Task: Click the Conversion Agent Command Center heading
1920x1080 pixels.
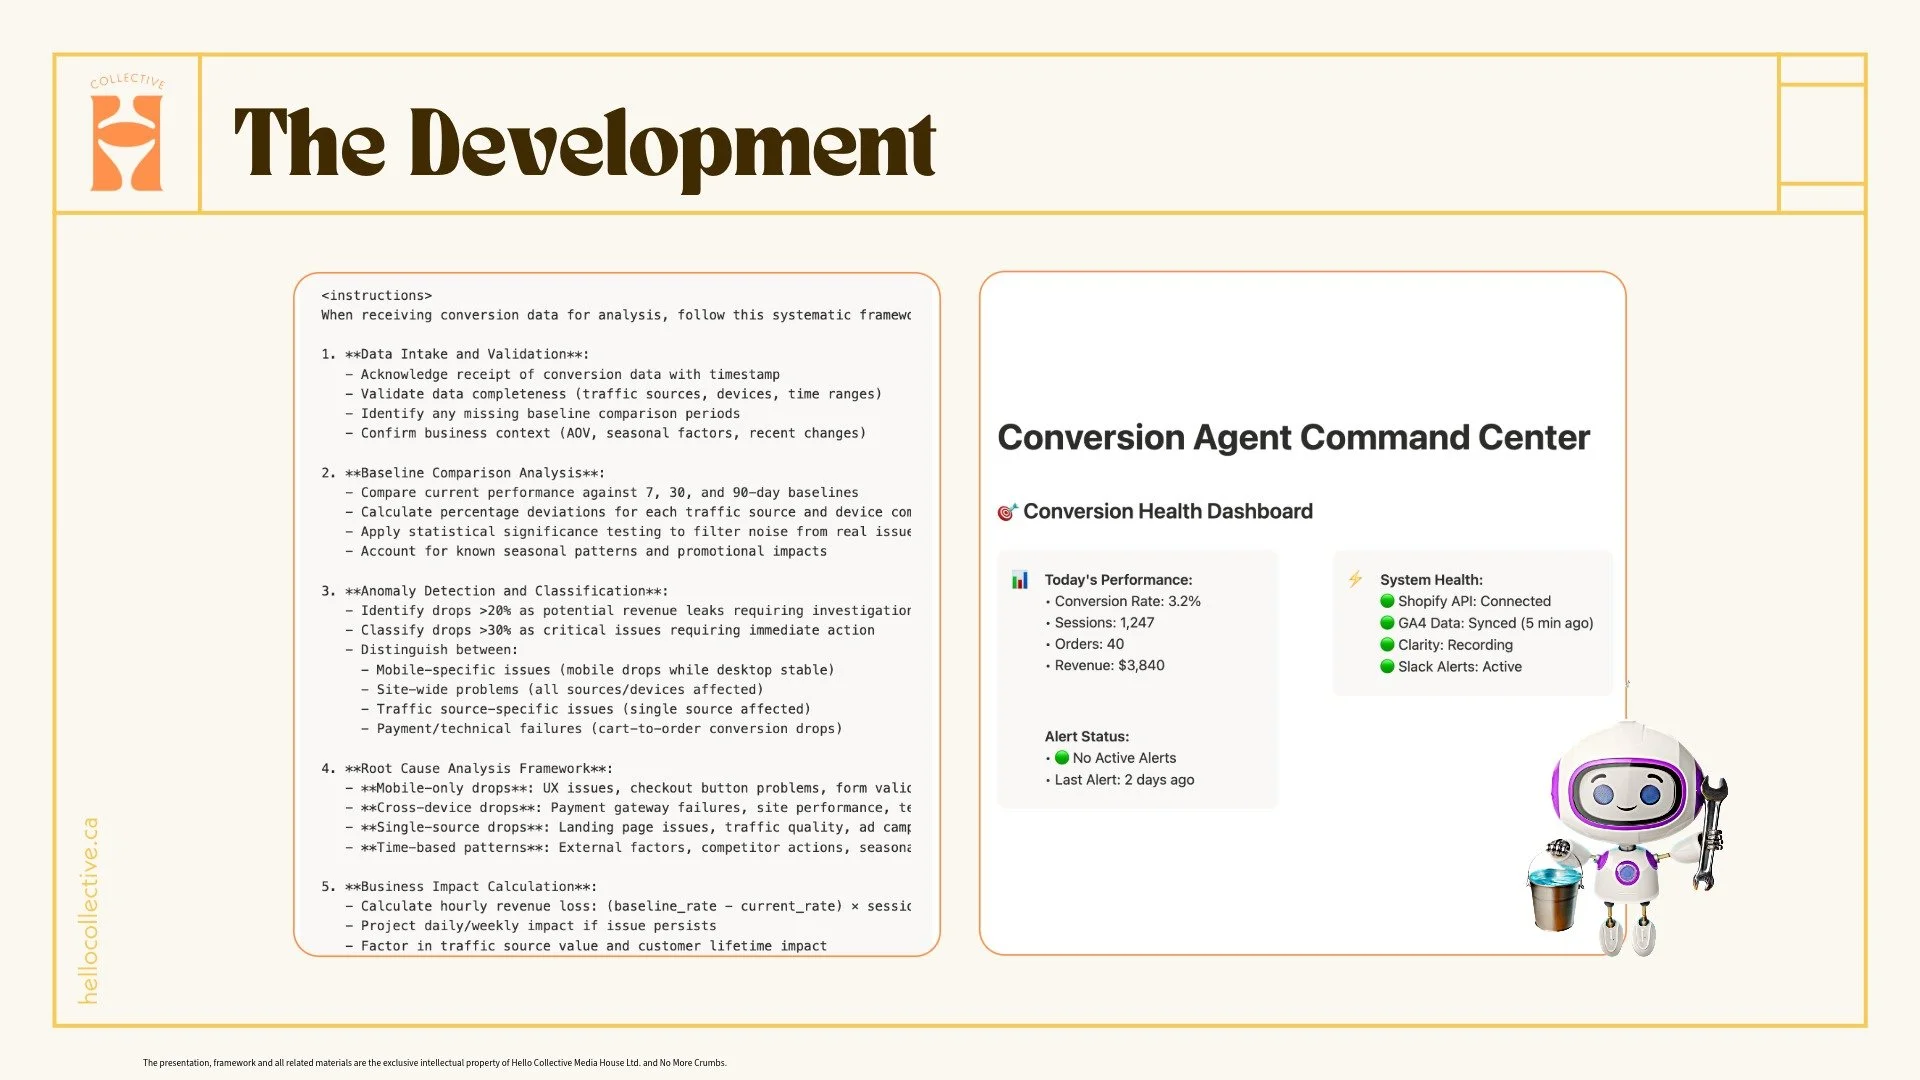Action: click(1293, 437)
